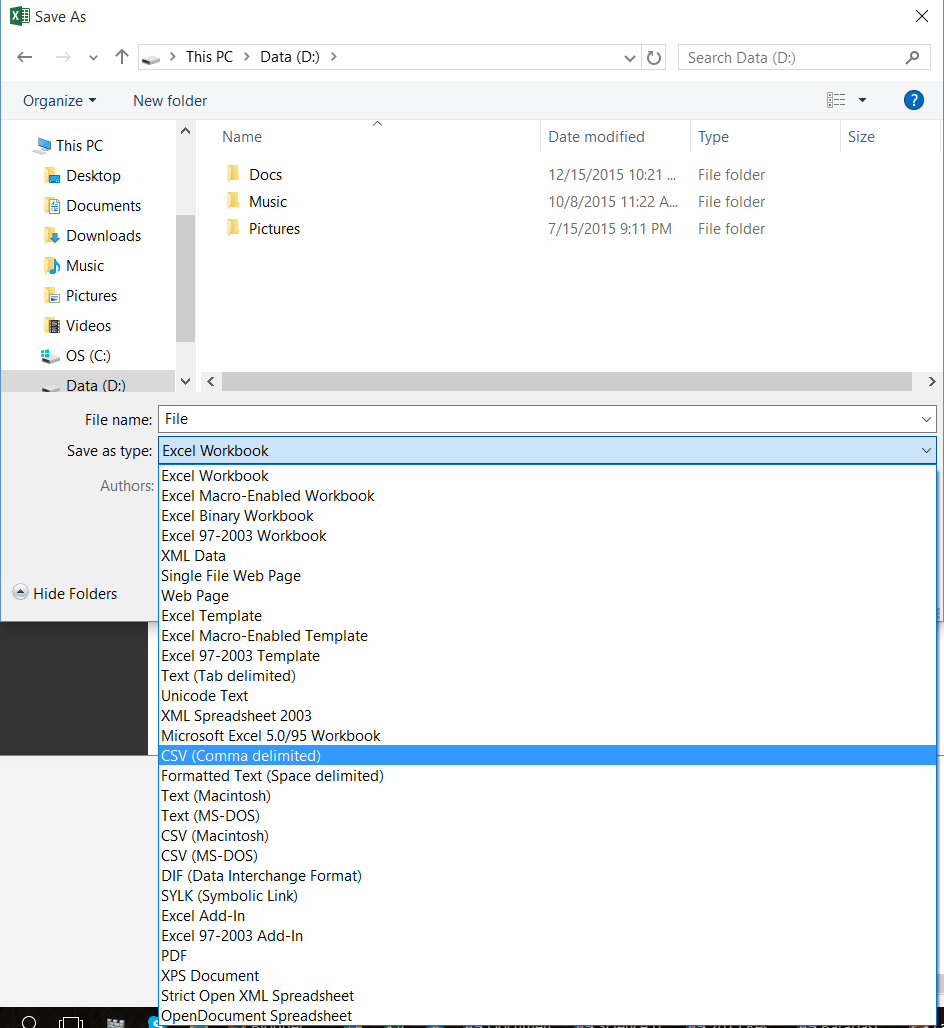Choose DIF (Data Interchange Format)

click(547, 876)
